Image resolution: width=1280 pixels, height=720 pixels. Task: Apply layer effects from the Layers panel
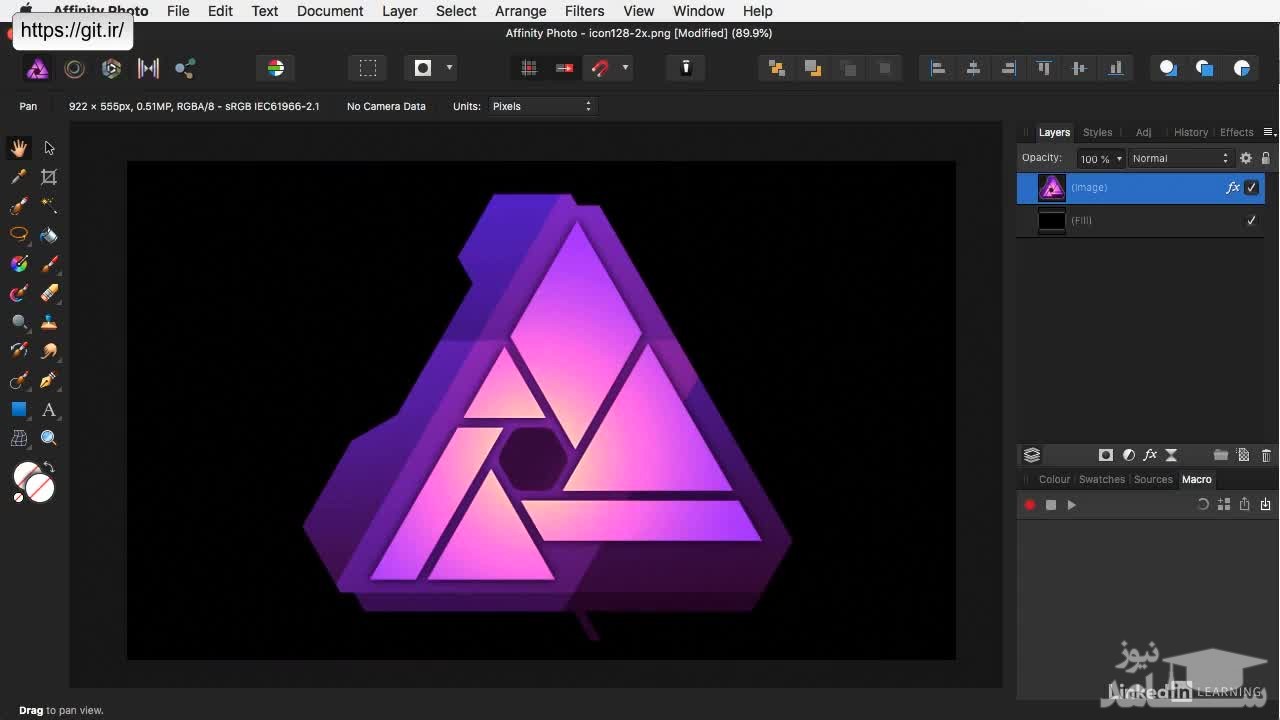click(1151, 455)
